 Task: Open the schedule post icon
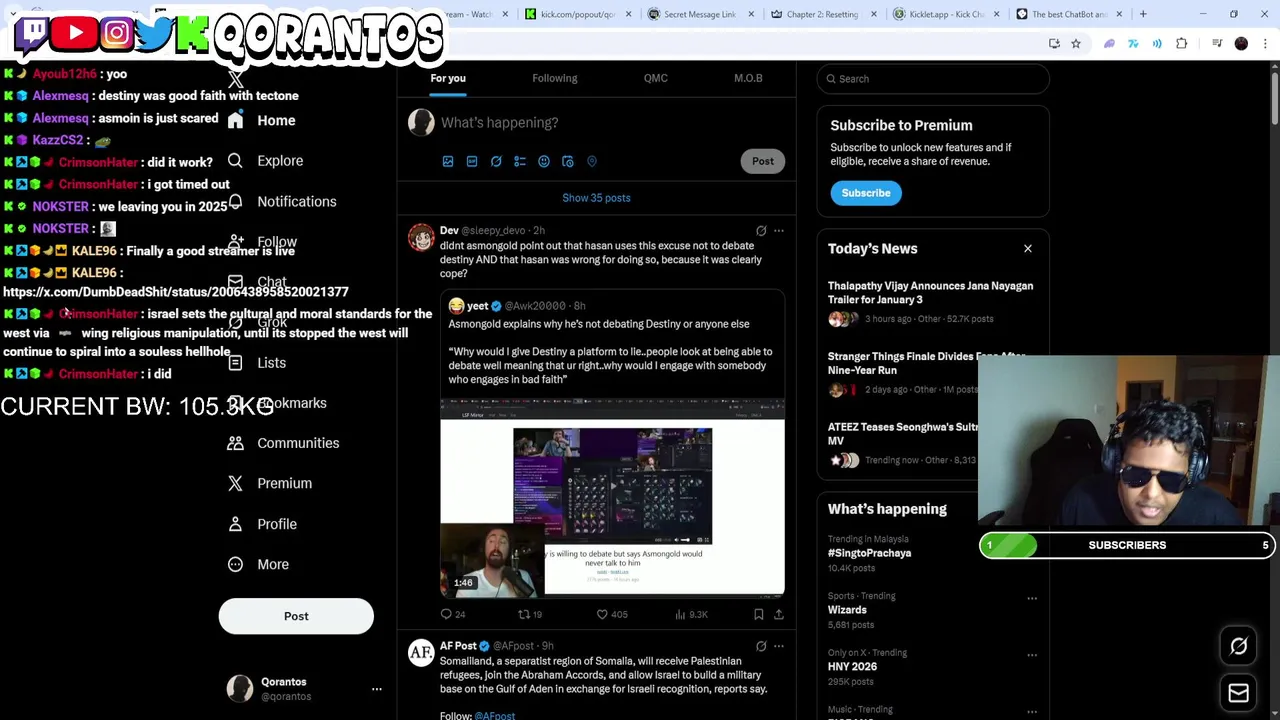pos(568,161)
